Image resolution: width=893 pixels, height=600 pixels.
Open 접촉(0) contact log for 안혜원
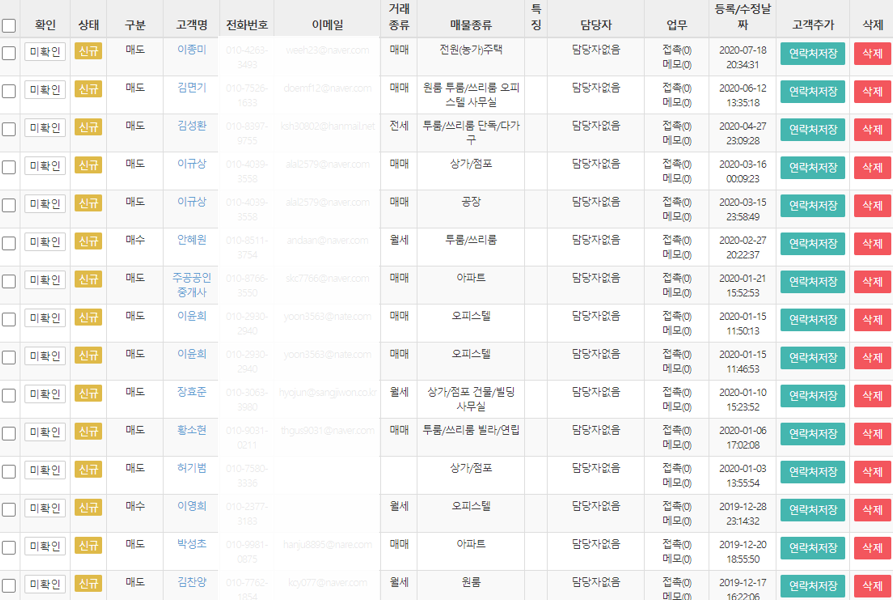tap(676, 237)
